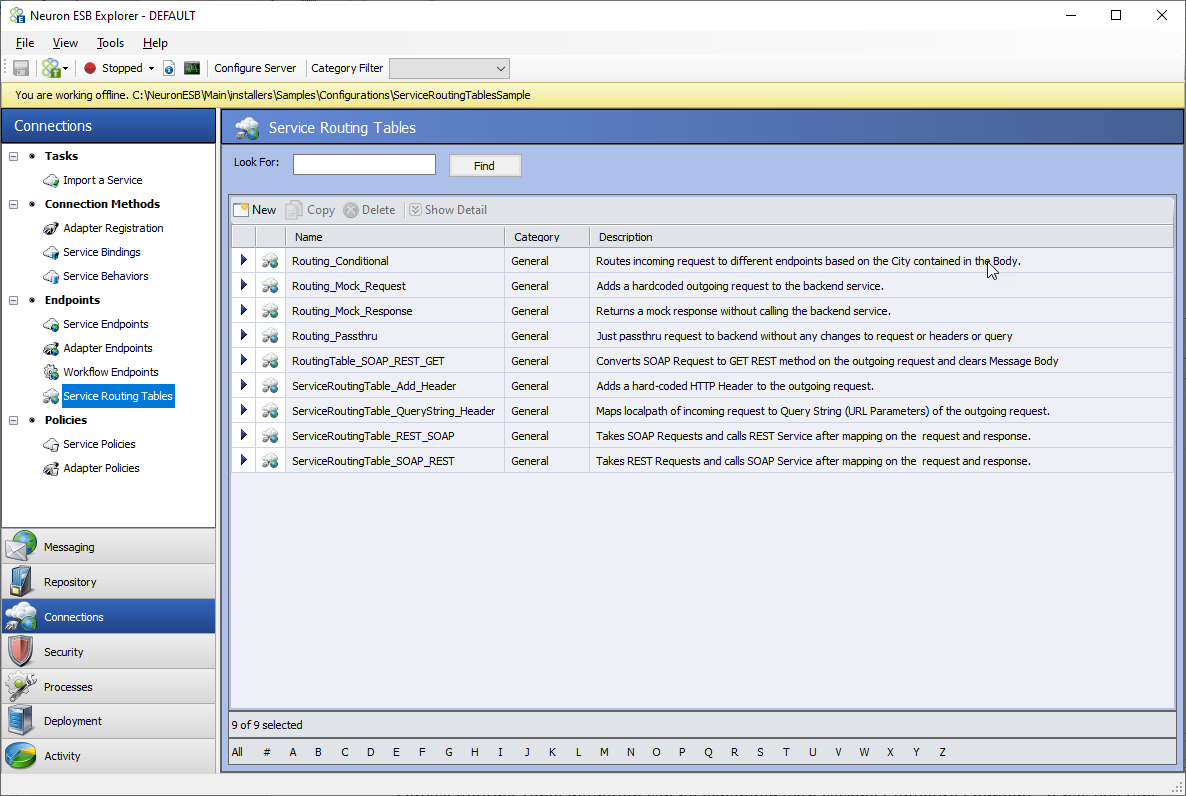Image resolution: width=1186 pixels, height=796 pixels.
Task: Click Configure Server in the toolbar
Action: click(255, 68)
